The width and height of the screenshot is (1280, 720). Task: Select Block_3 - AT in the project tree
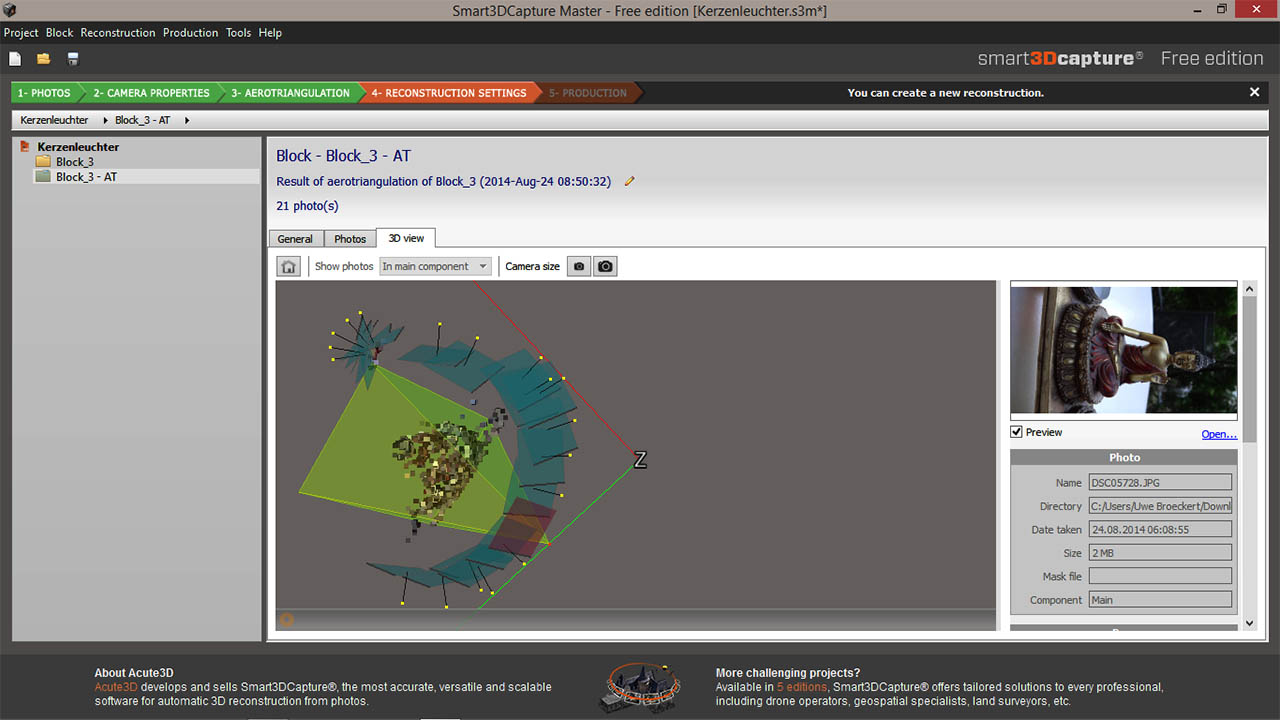[x=86, y=176]
